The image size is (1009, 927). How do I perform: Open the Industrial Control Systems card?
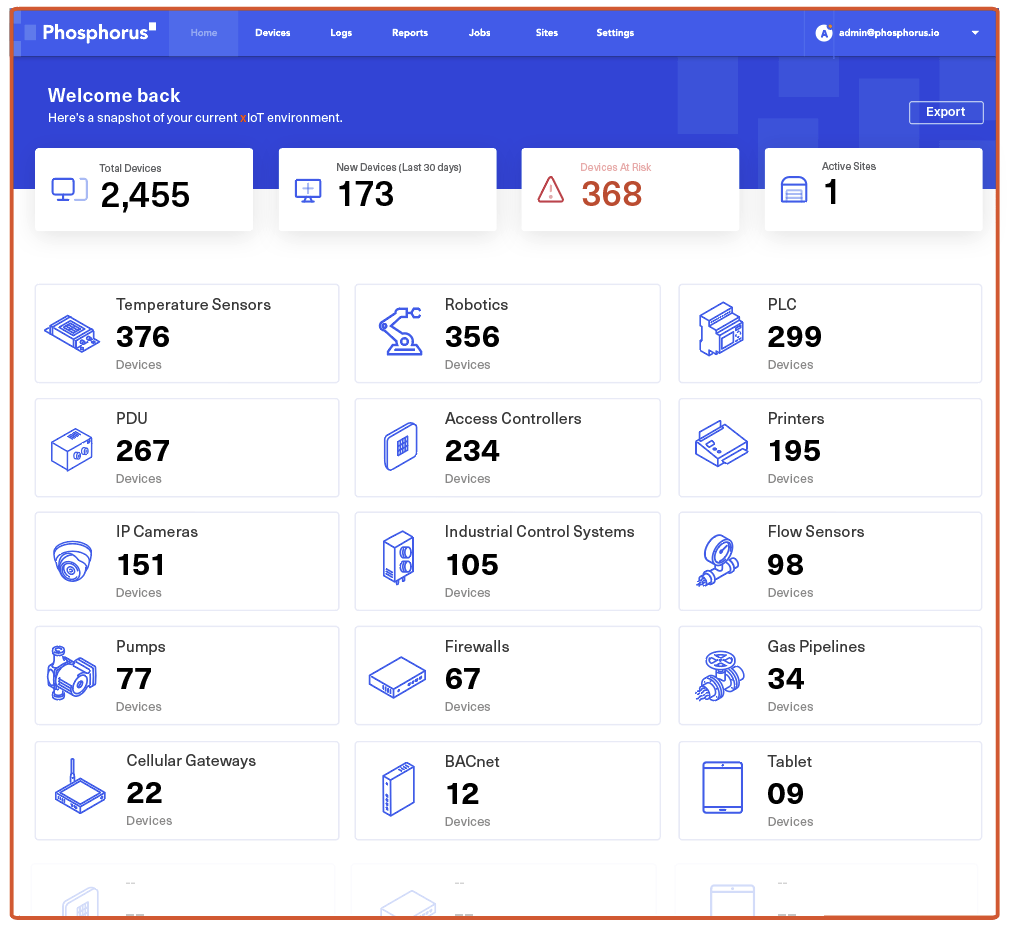click(x=507, y=561)
